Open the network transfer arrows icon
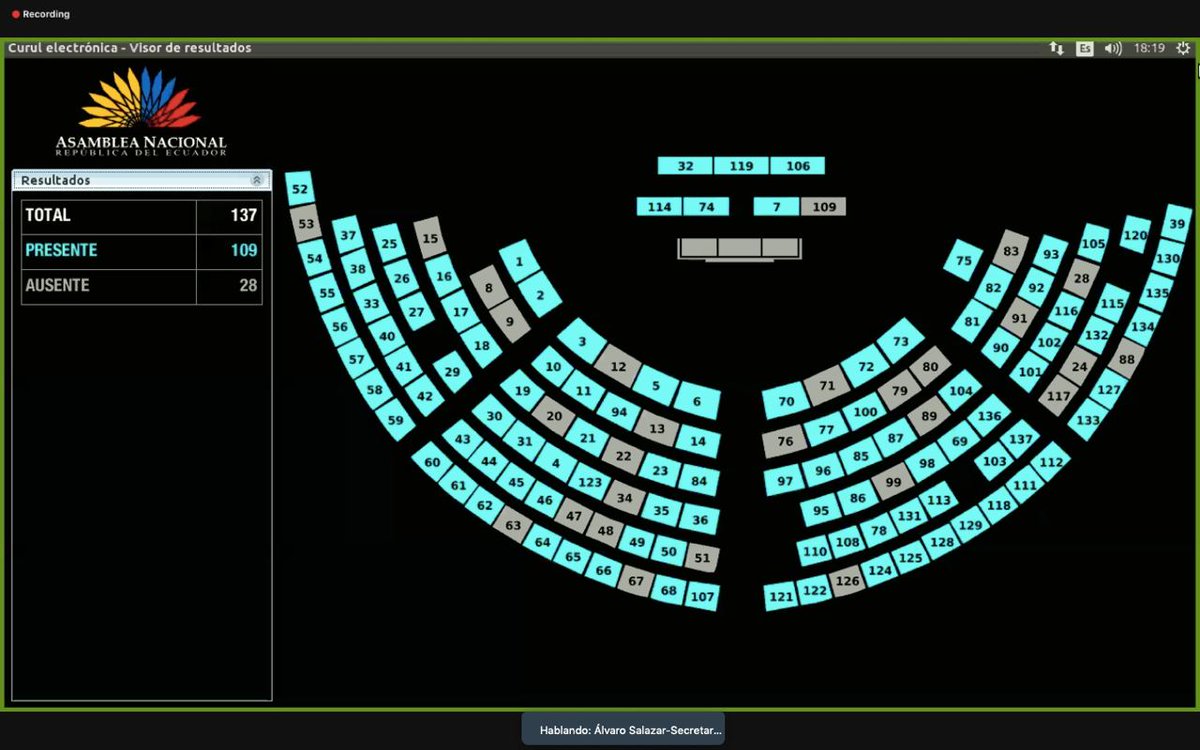 pos(1056,48)
